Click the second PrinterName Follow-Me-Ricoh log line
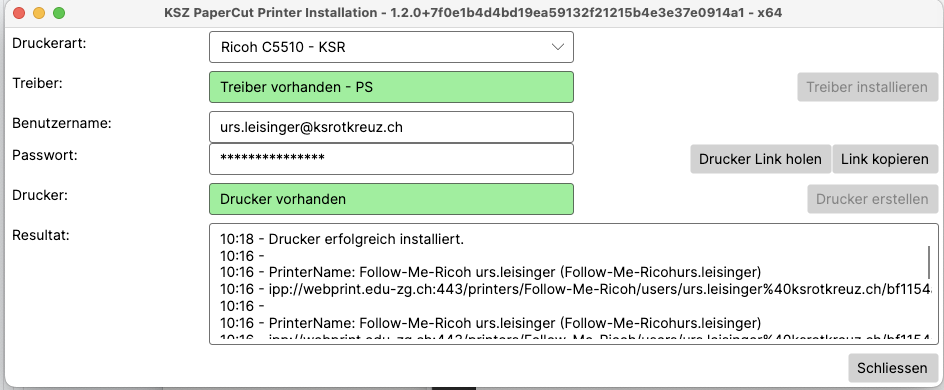The image size is (944, 390). click(x=491, y=321)
